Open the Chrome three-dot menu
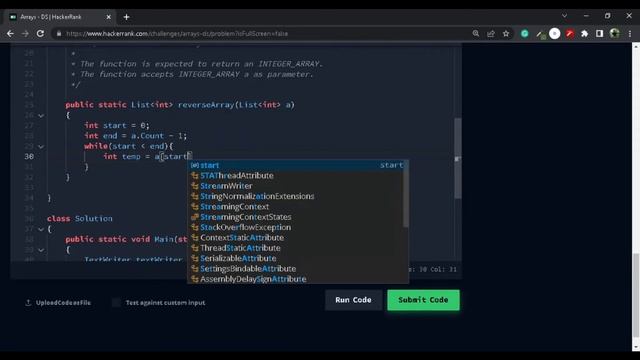Viewport: 640px width, 360px height. click(x=630, y=33)
